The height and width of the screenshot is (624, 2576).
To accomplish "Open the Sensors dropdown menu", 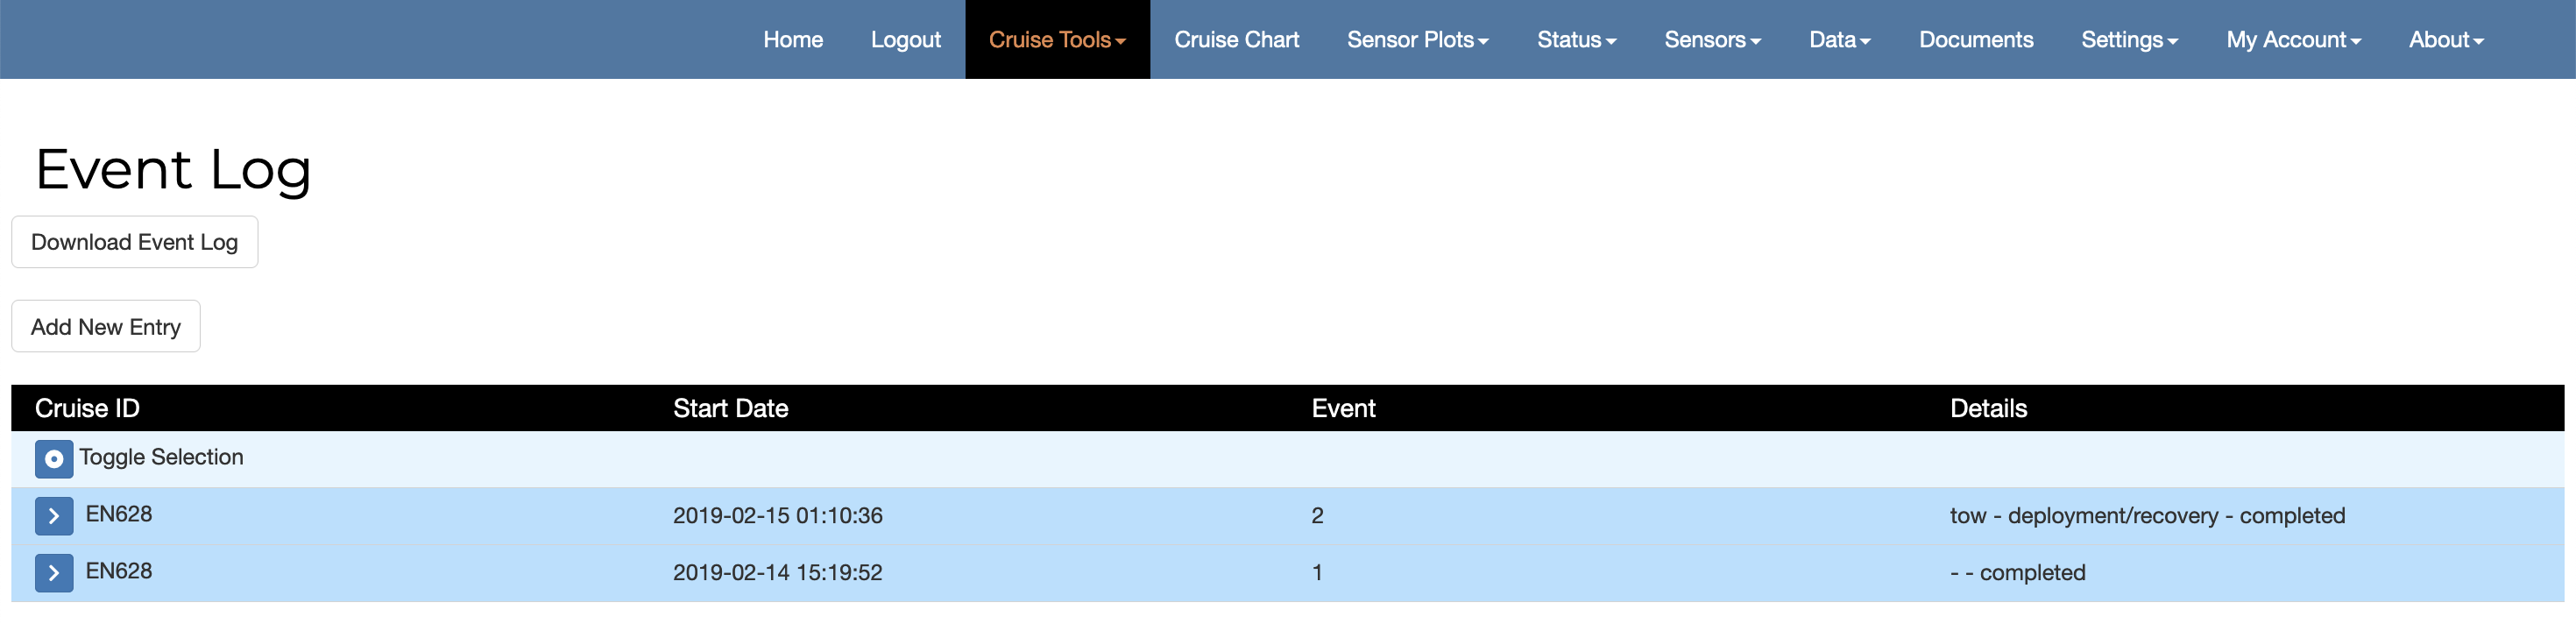I will tap(1712, 40).
